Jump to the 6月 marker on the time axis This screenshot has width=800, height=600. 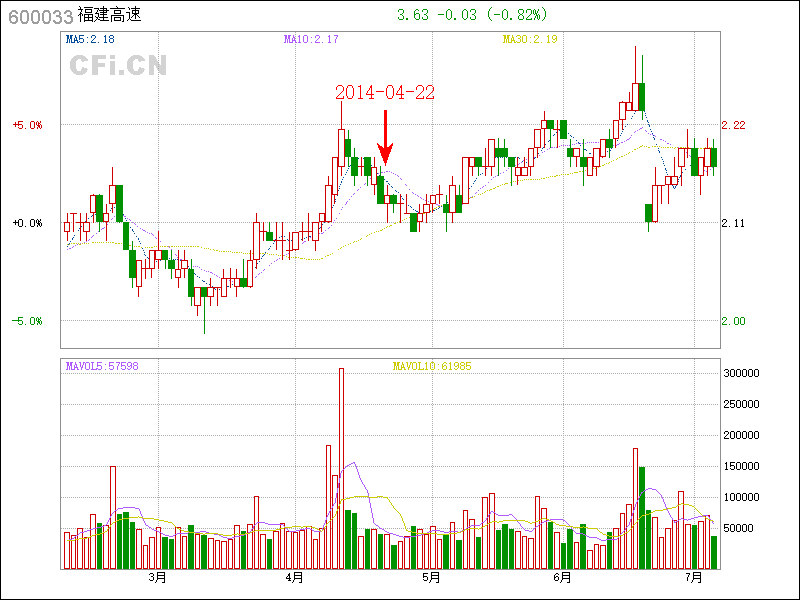(x=562, y=578)
